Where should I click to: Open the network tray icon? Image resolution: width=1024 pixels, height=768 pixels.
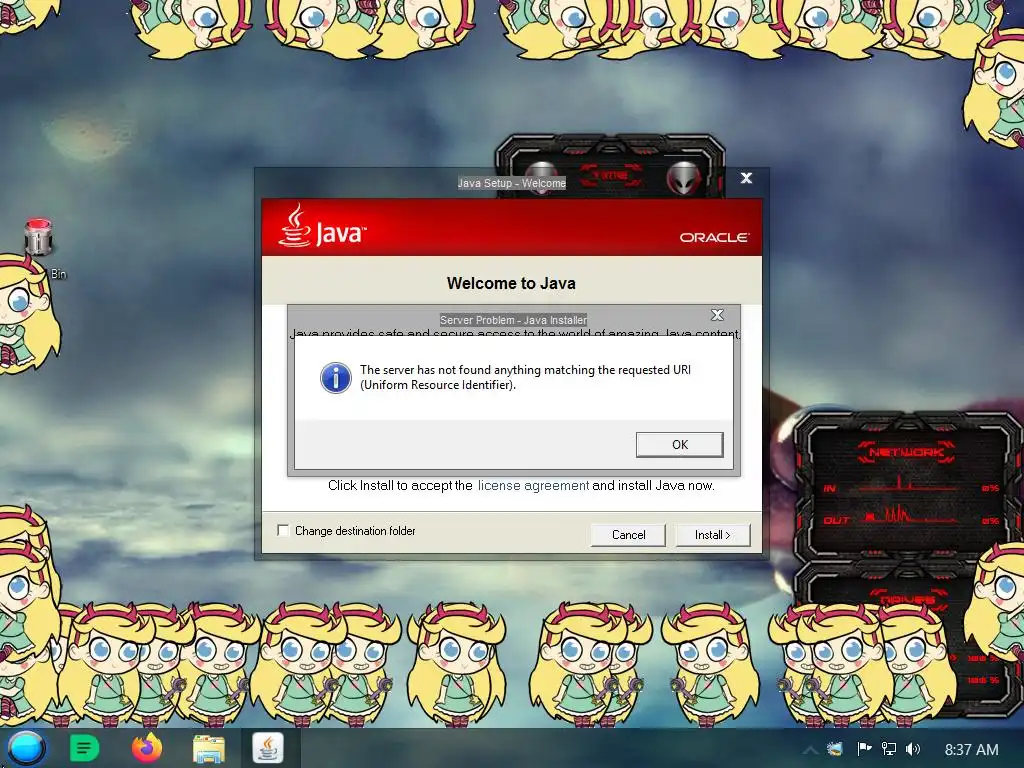tap(889, 749)
